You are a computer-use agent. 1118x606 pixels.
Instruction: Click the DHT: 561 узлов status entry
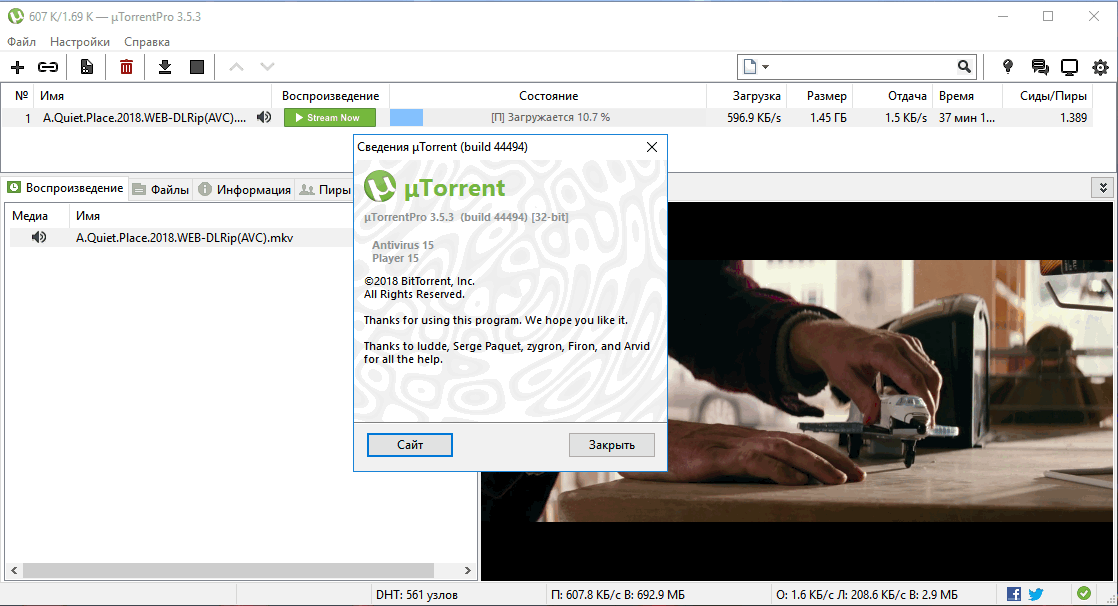[416, 595]
